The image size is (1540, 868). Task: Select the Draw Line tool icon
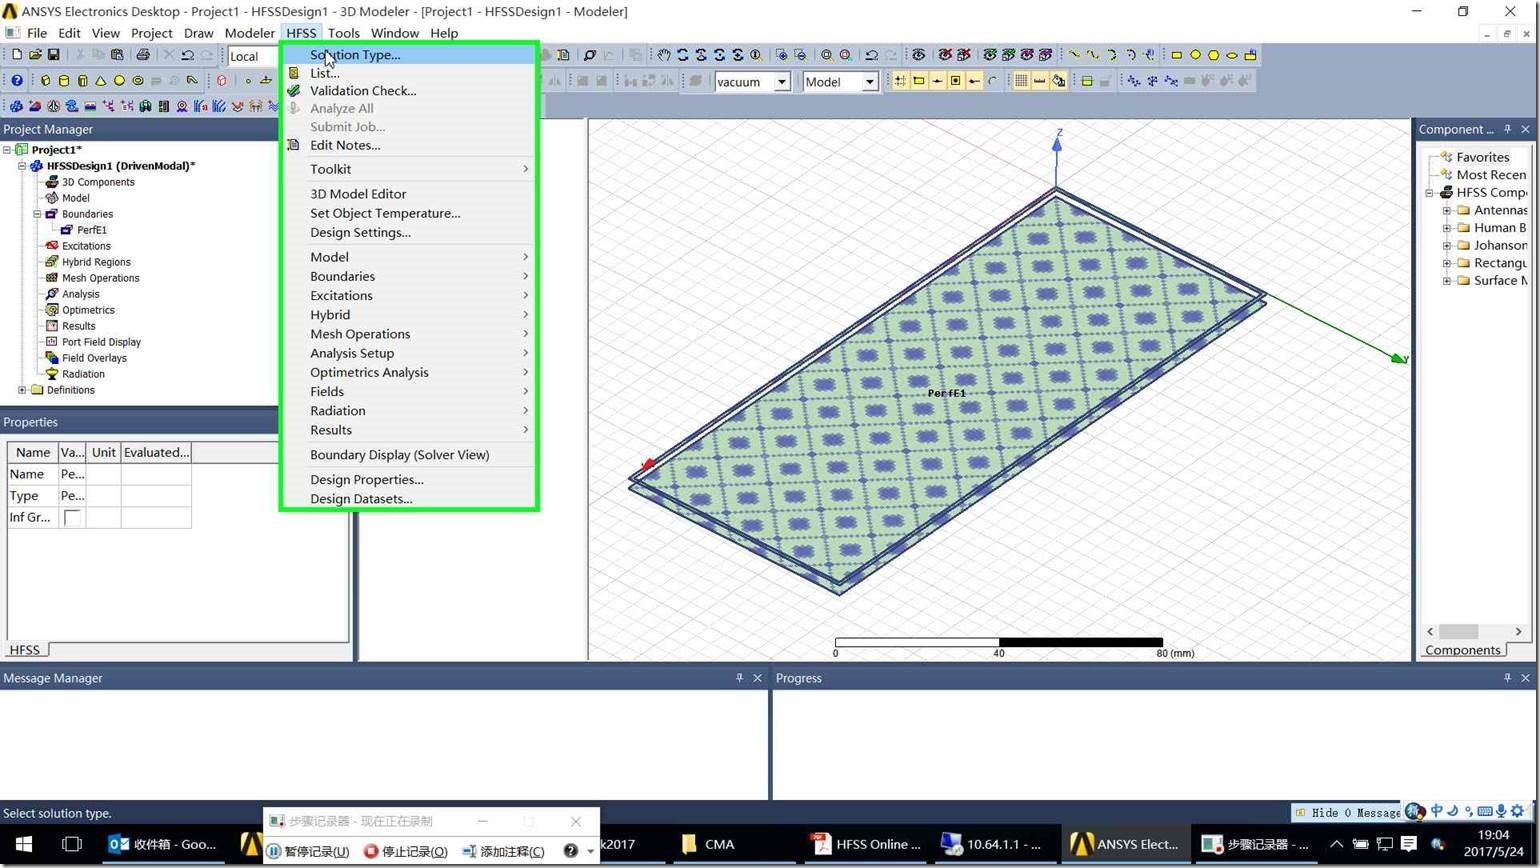[1074, 55]
